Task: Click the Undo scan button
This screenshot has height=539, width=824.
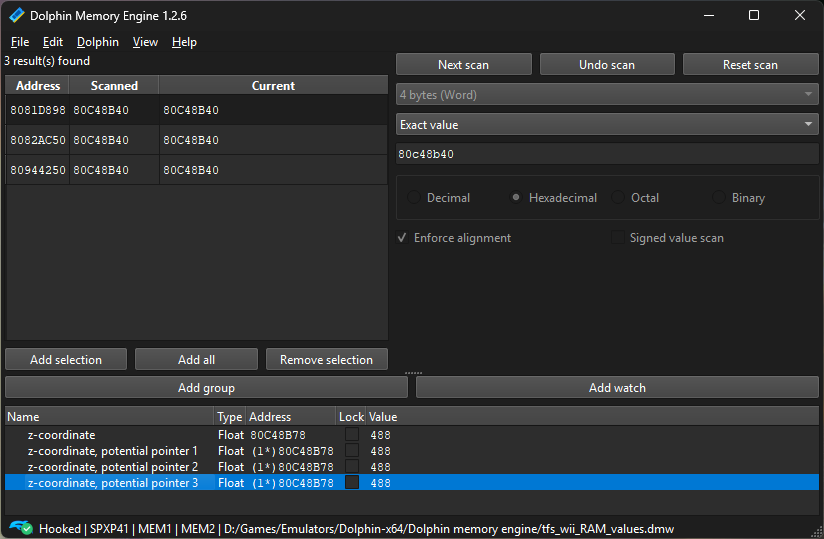Action: pyautogui.click(x=607, y=65)
